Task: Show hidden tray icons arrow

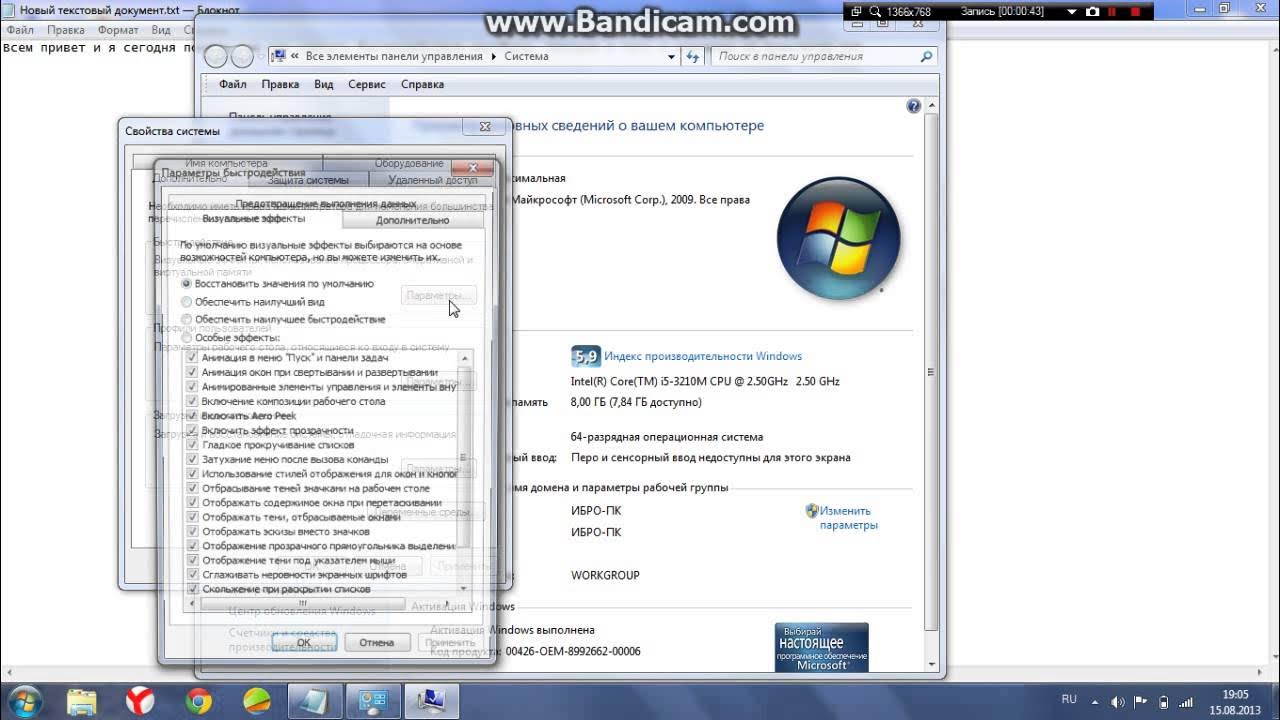Action: 1096,701
